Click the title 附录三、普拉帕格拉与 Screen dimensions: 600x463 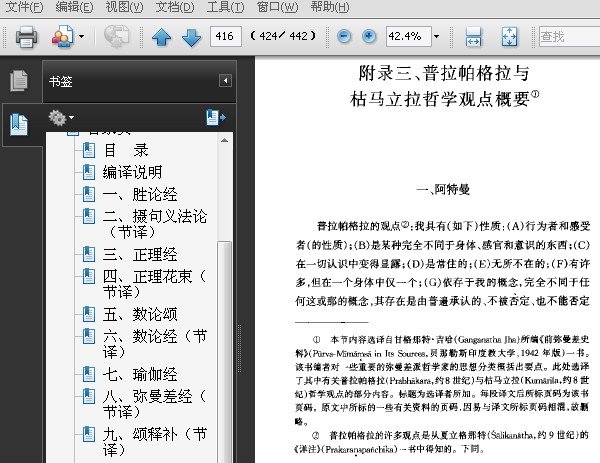pos(444,73)
